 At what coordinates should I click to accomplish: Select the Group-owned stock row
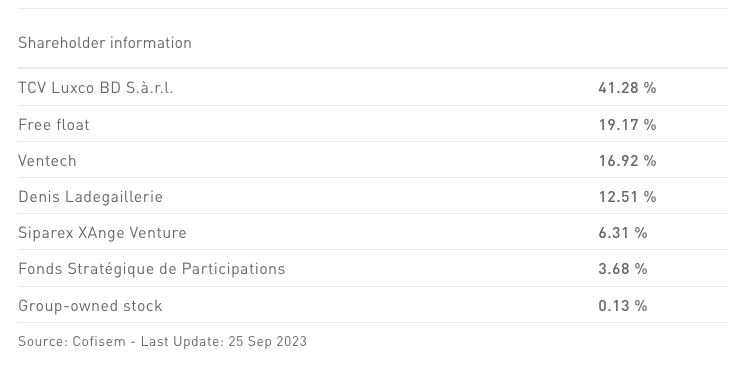[373, 306]
